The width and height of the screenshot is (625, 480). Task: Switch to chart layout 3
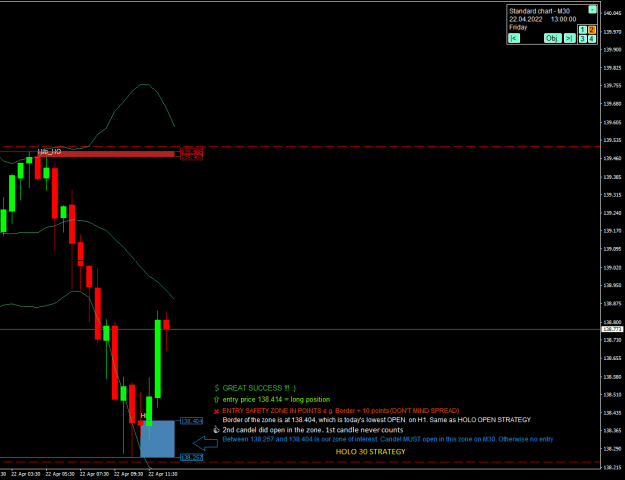point(582,39)
